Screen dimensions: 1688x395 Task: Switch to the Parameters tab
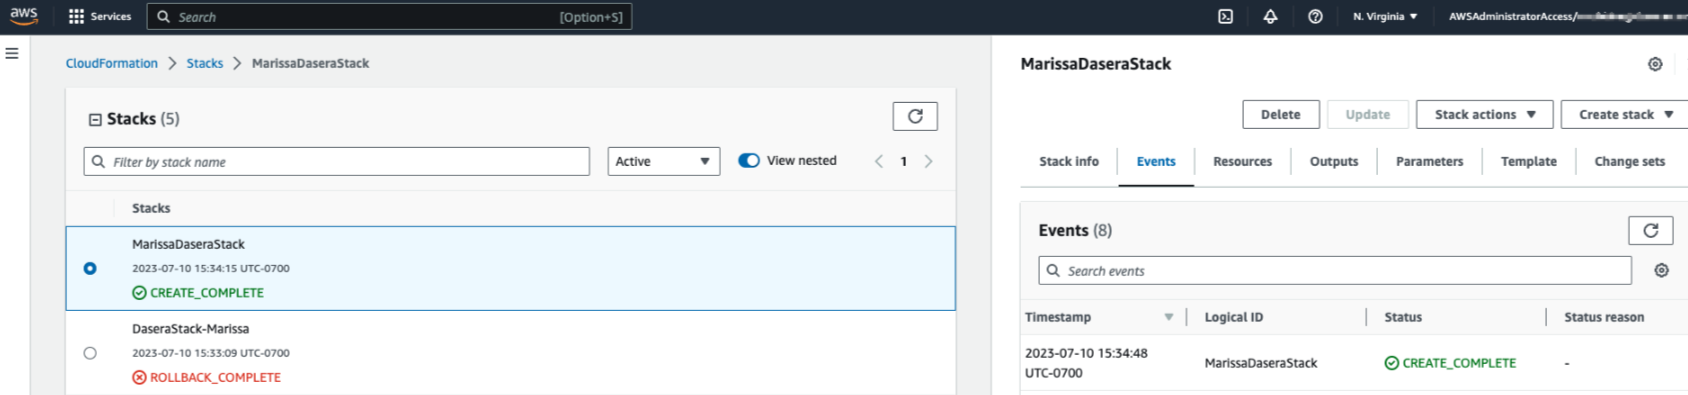[1430, 162]
